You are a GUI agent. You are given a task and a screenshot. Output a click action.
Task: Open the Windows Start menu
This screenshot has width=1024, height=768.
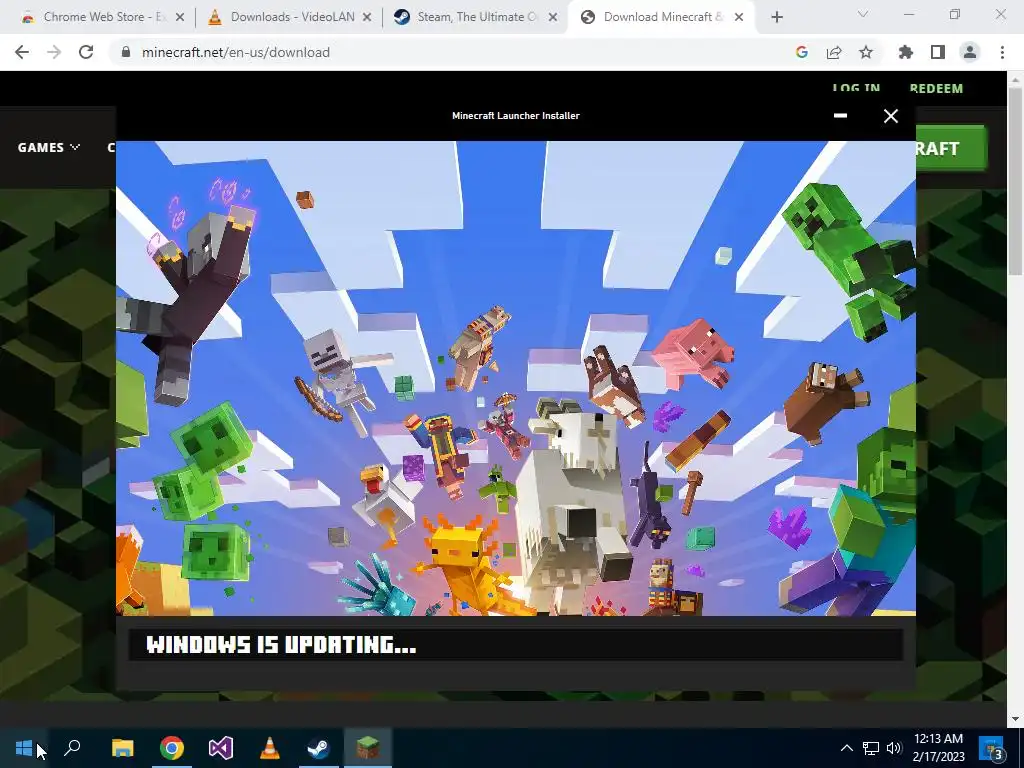[24, 748]
